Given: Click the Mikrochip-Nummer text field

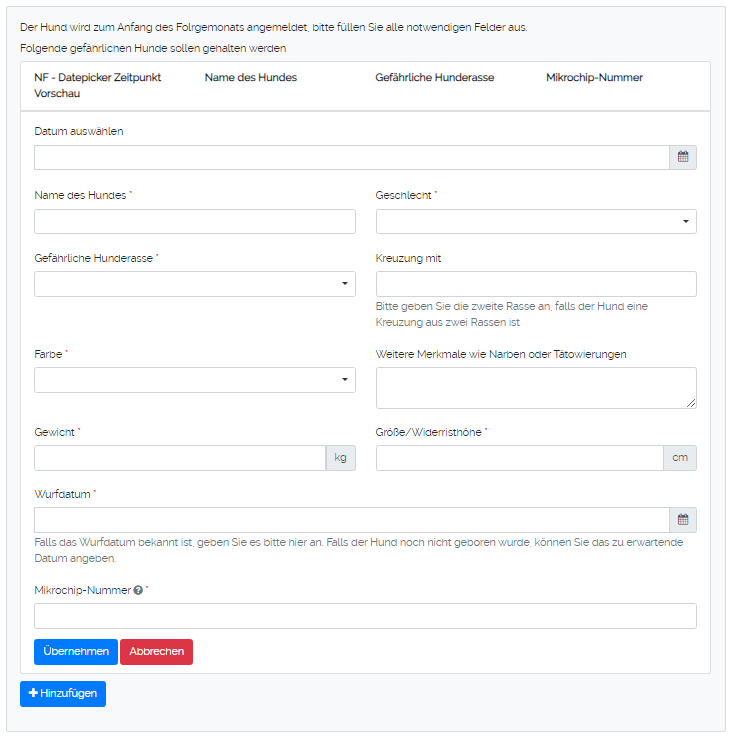Looking at the screenshot, I should 365,616.
